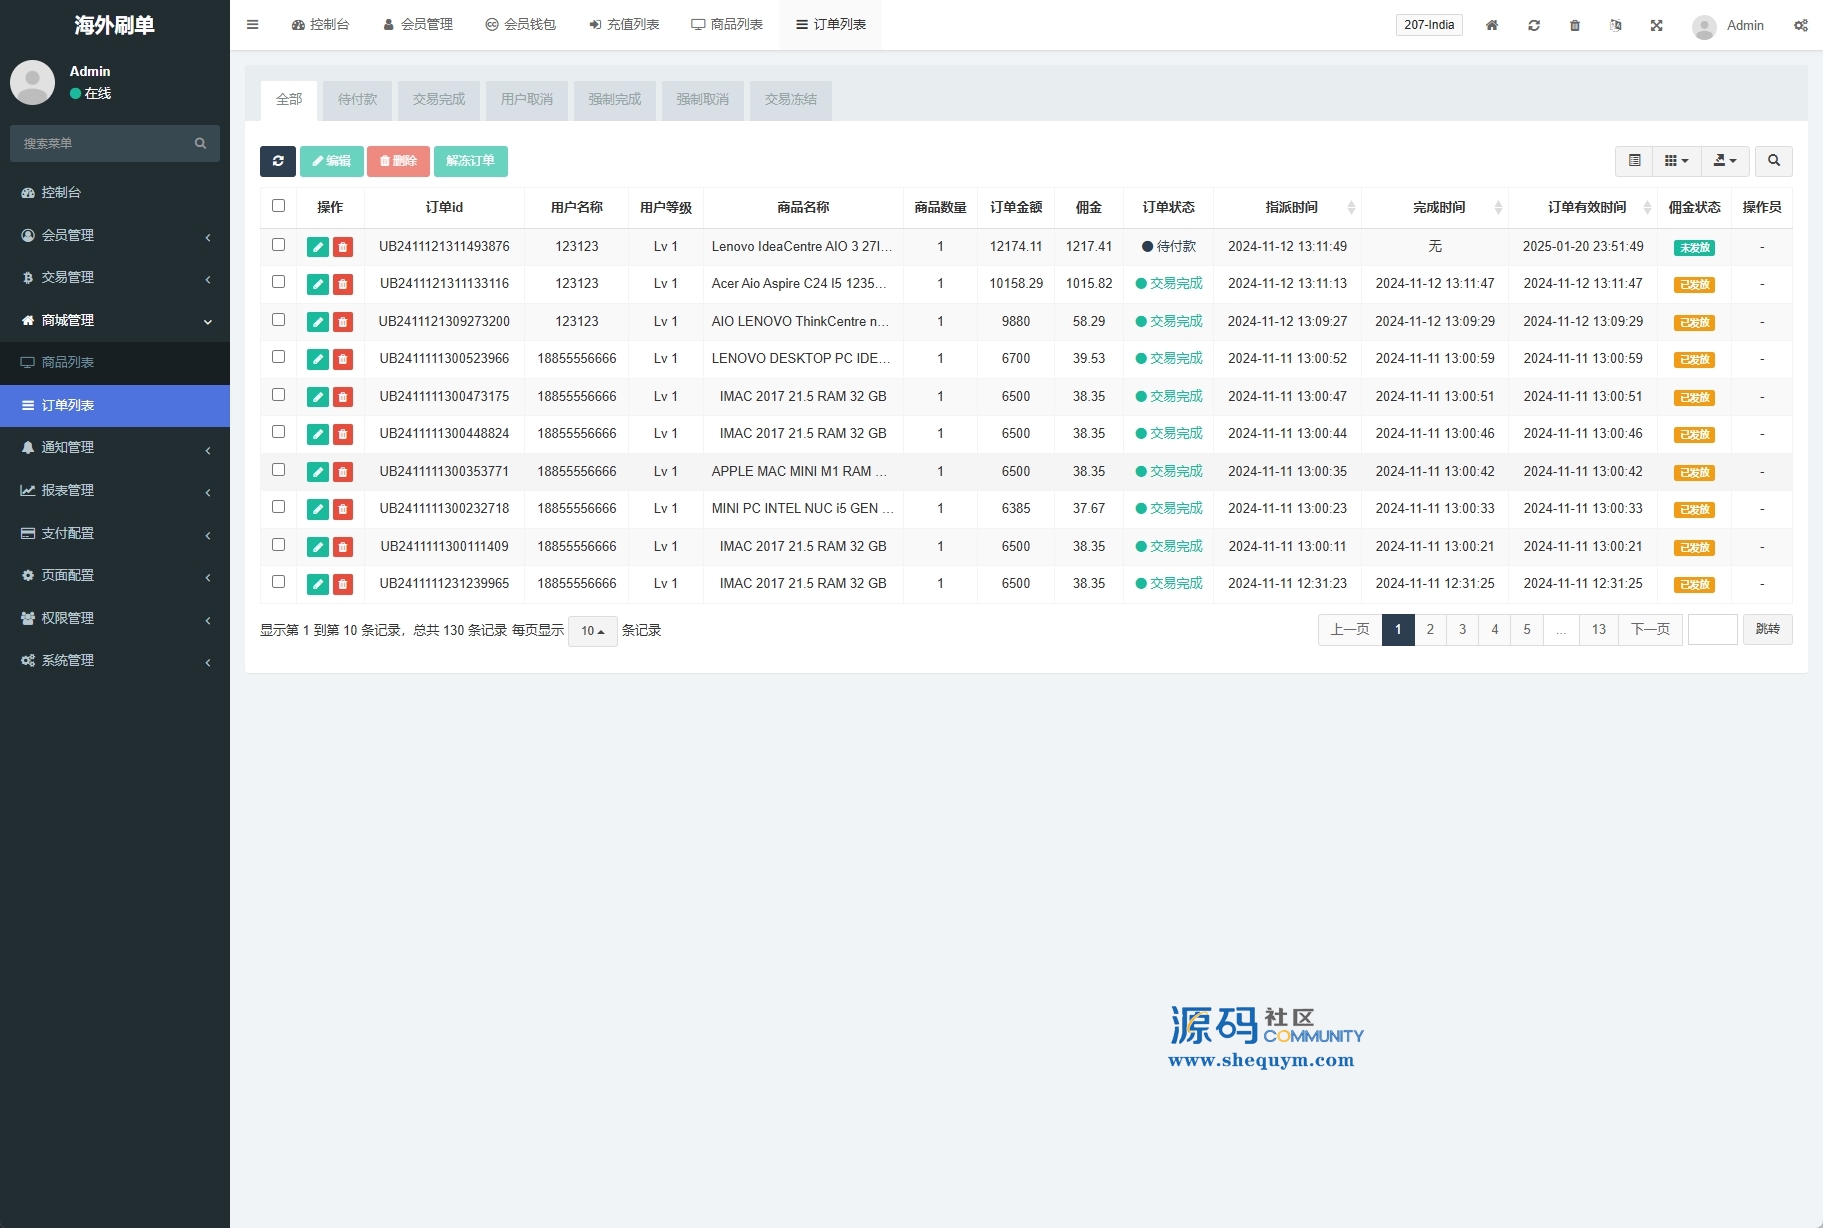The height and width of the screenshot is (1228, 1823).
Task: Open the table search icon button
Action: pos(1773,161)
